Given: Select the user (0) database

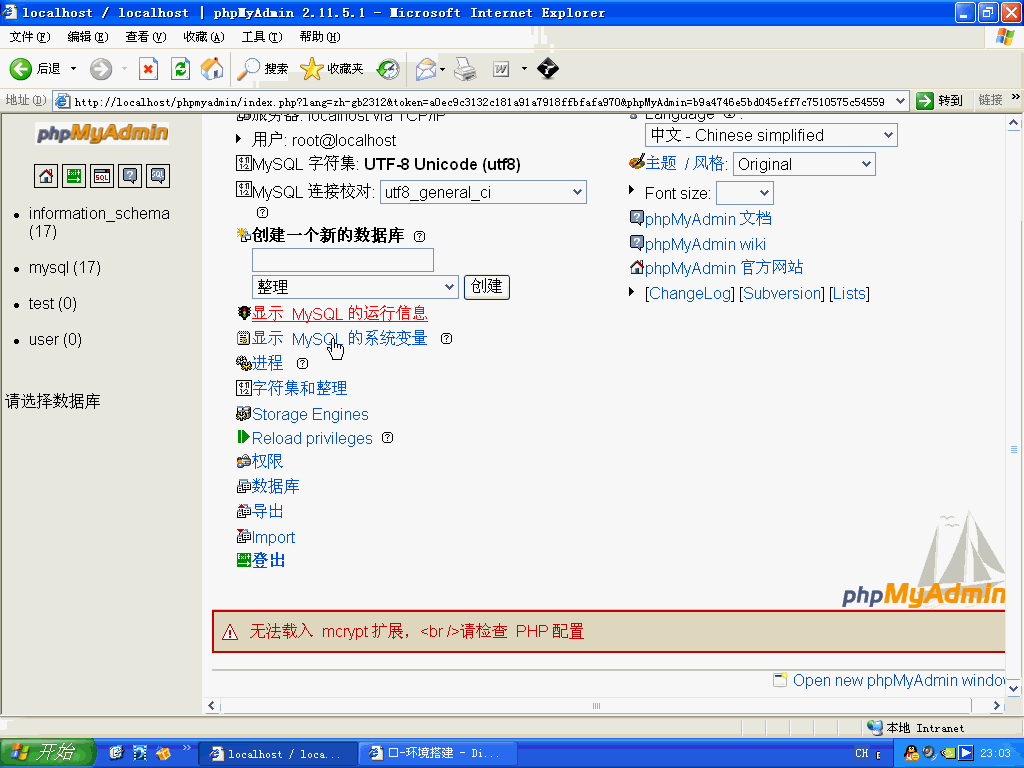Looking at the screenshot, I should [55, 340].
